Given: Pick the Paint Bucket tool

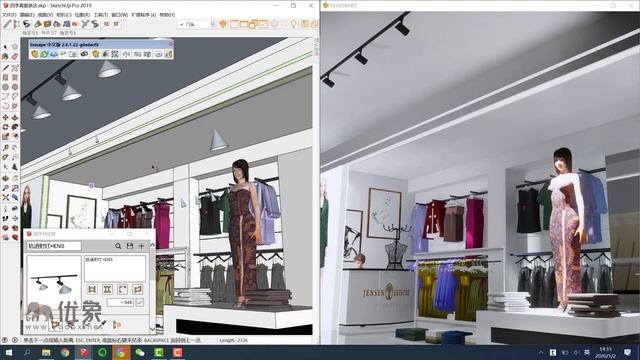Looking at the screenshot, I should (x=5, y=56).
